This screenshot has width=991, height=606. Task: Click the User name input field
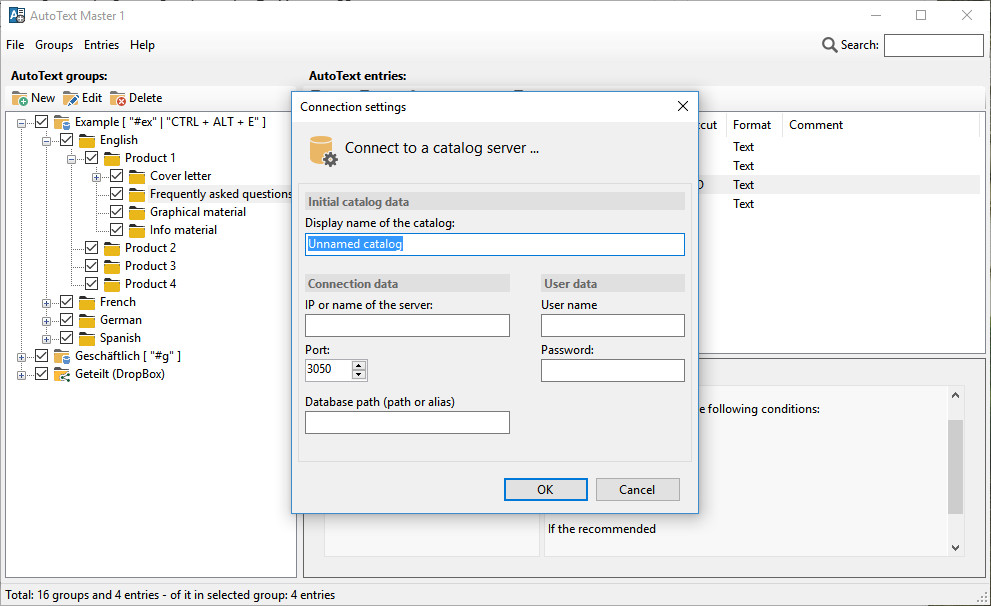[612, 325]
